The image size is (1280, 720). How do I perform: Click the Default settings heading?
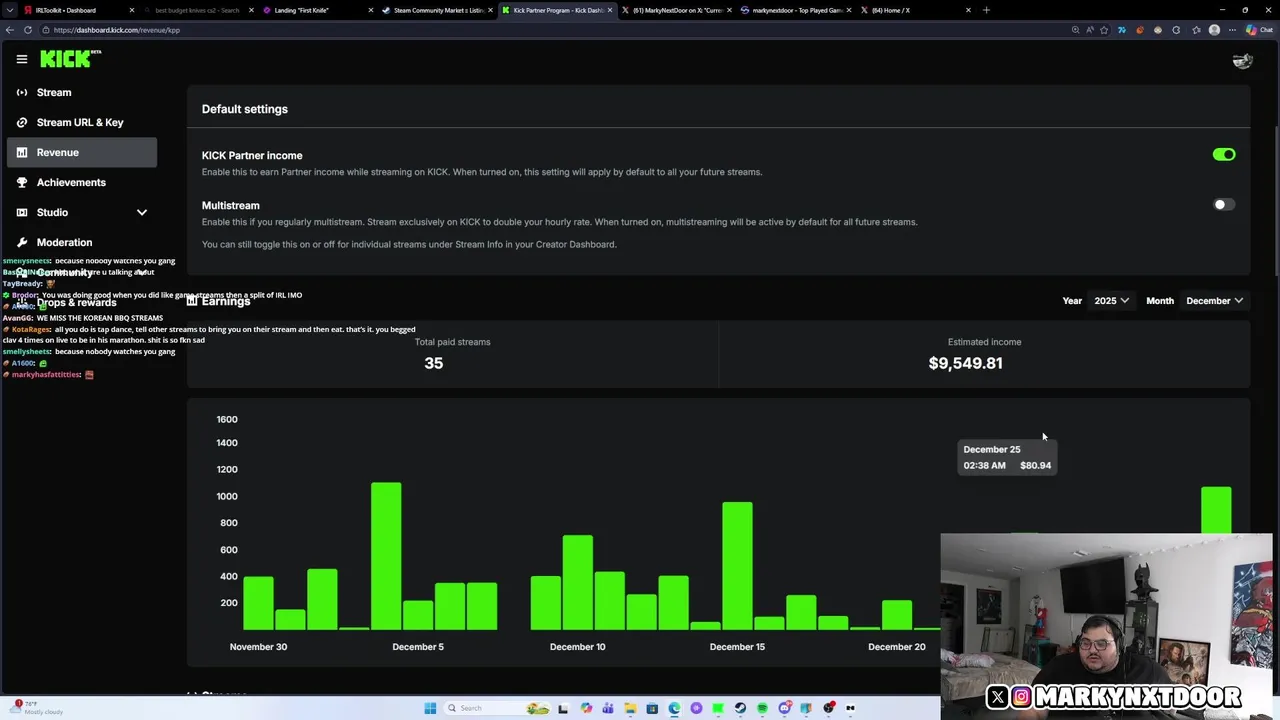(x=244, y=109)
